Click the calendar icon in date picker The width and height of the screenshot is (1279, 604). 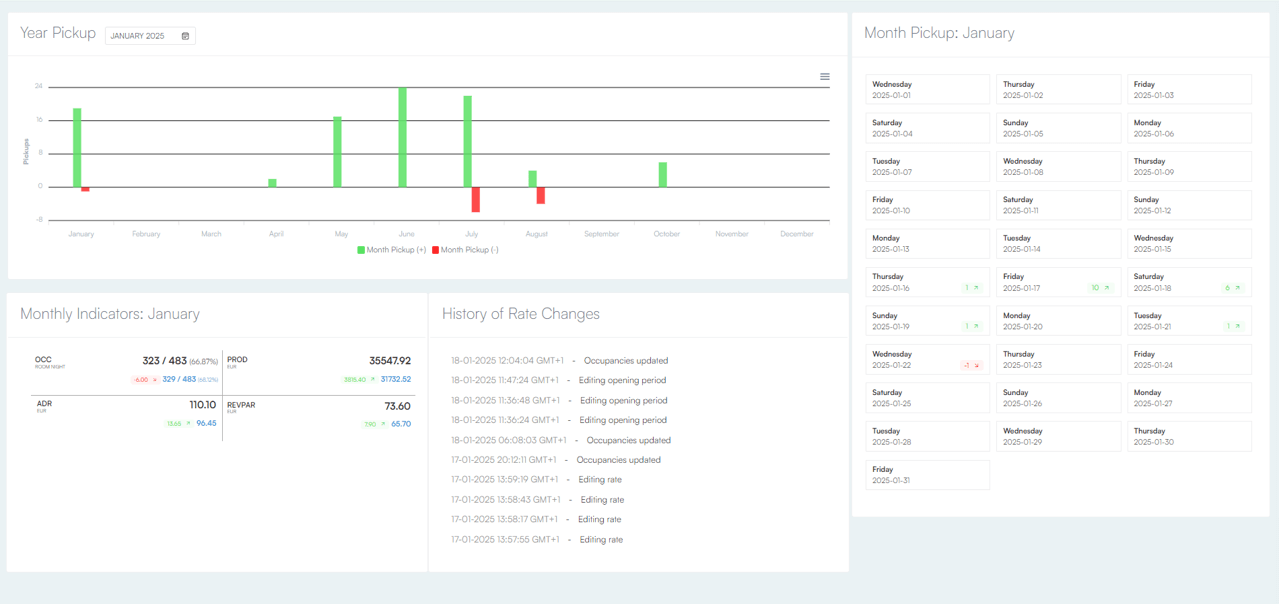pyautogui.click(x=185, y=36)
